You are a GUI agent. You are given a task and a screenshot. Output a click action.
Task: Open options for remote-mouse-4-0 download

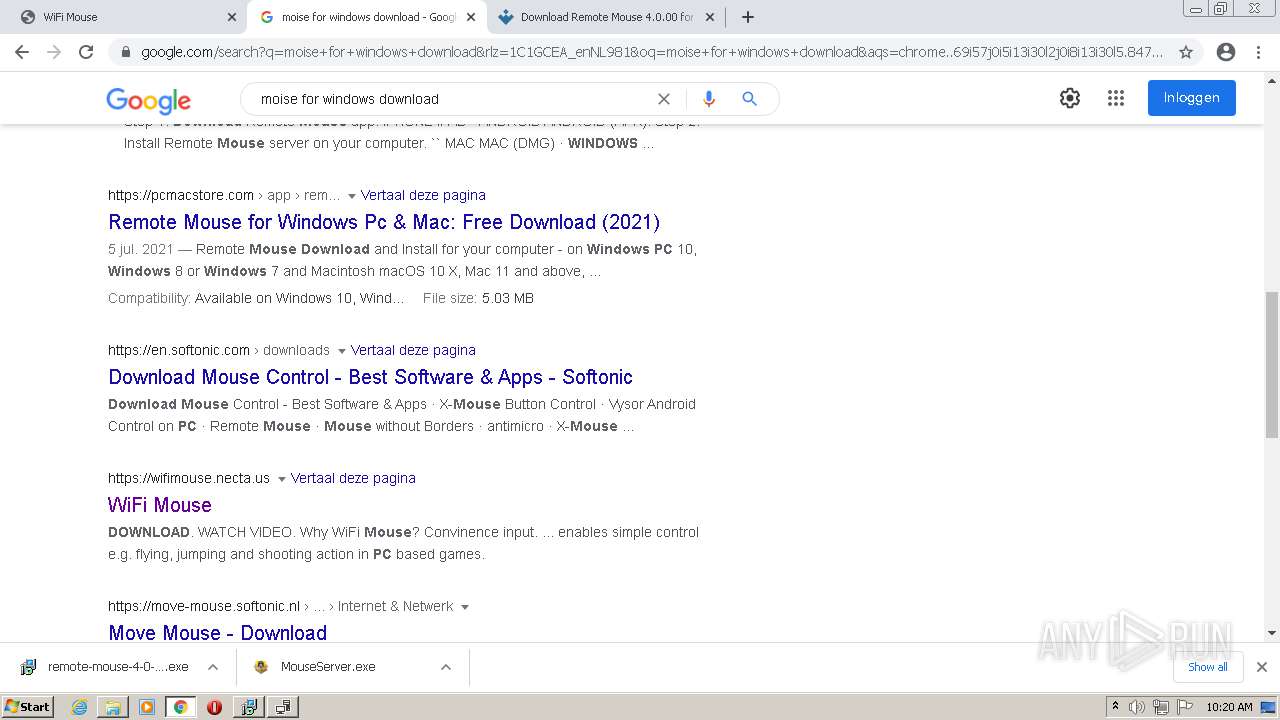click(213, 667)
